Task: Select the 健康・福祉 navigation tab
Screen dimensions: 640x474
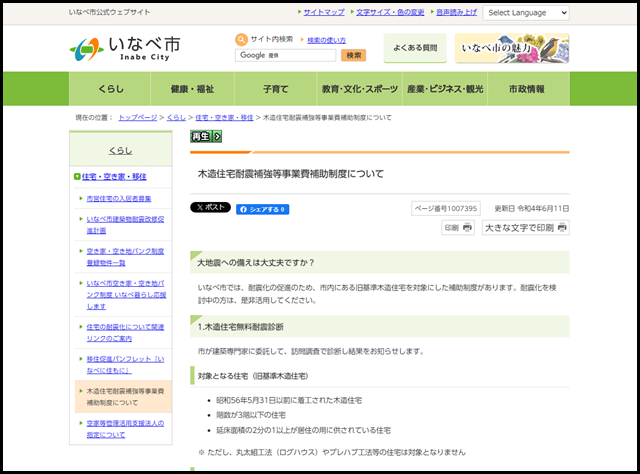Action: pyautogui.click(x=194, y=89)
